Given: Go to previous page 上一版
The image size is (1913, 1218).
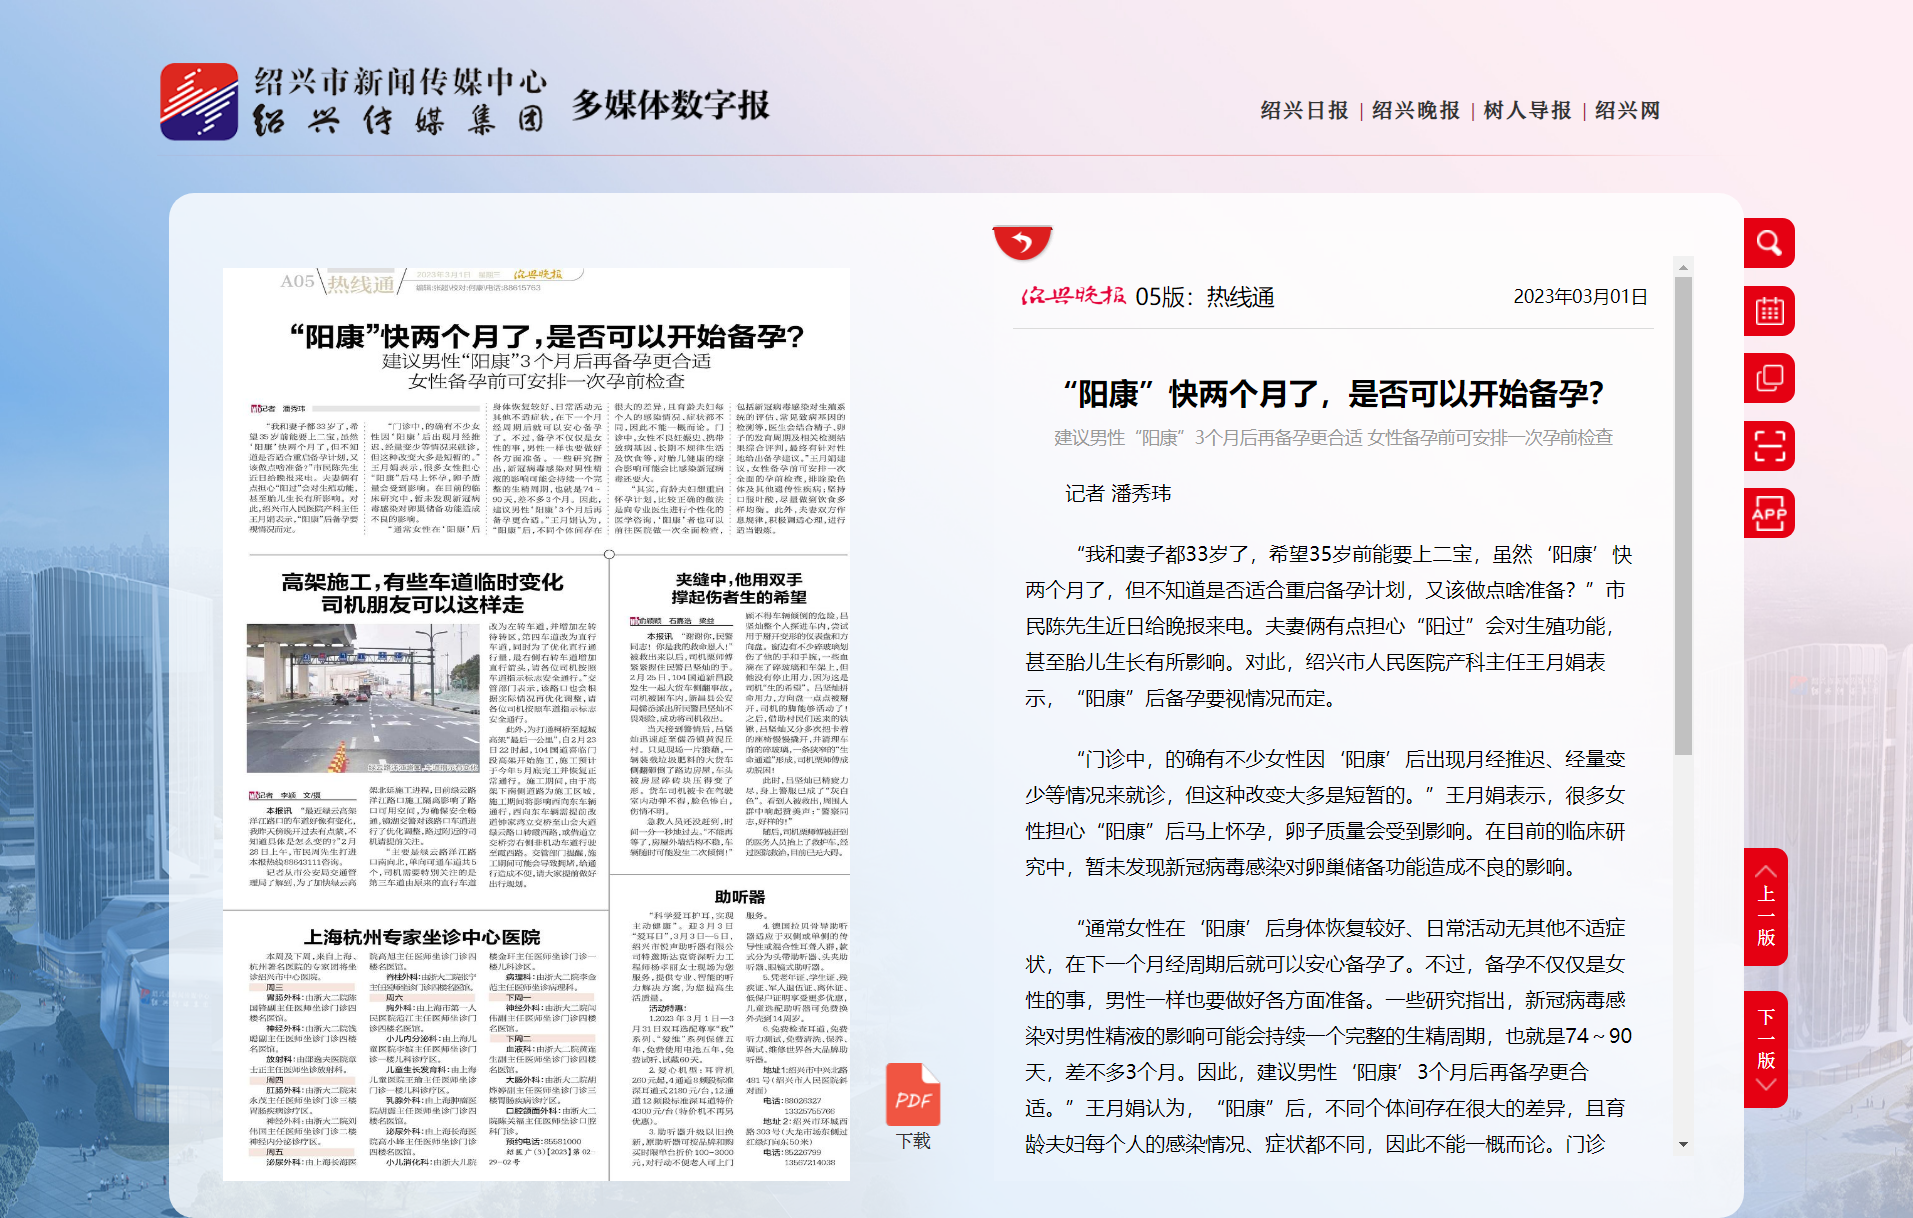Looking at the screenshot, I should point(1766,907).
